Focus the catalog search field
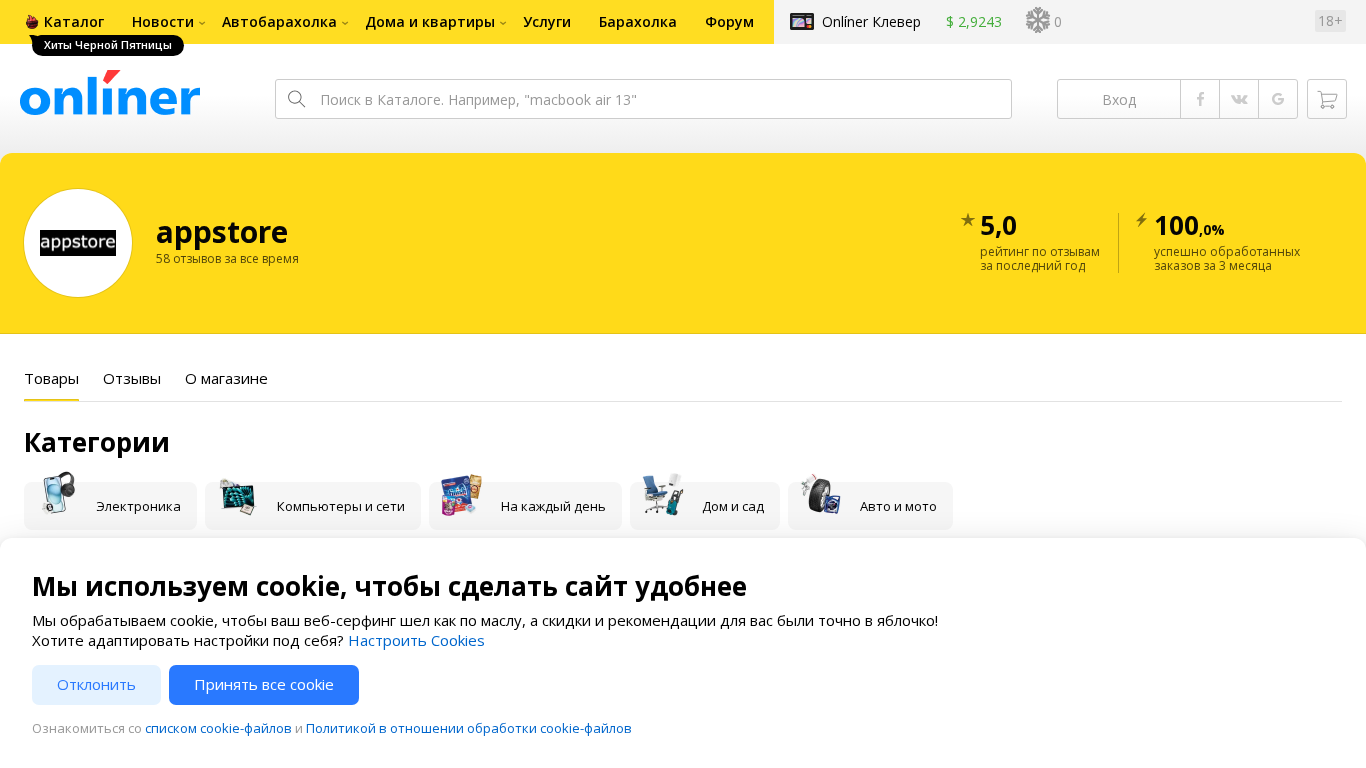Image resolution: width=1366 pixels, height=768 pixels. [643, 99]
